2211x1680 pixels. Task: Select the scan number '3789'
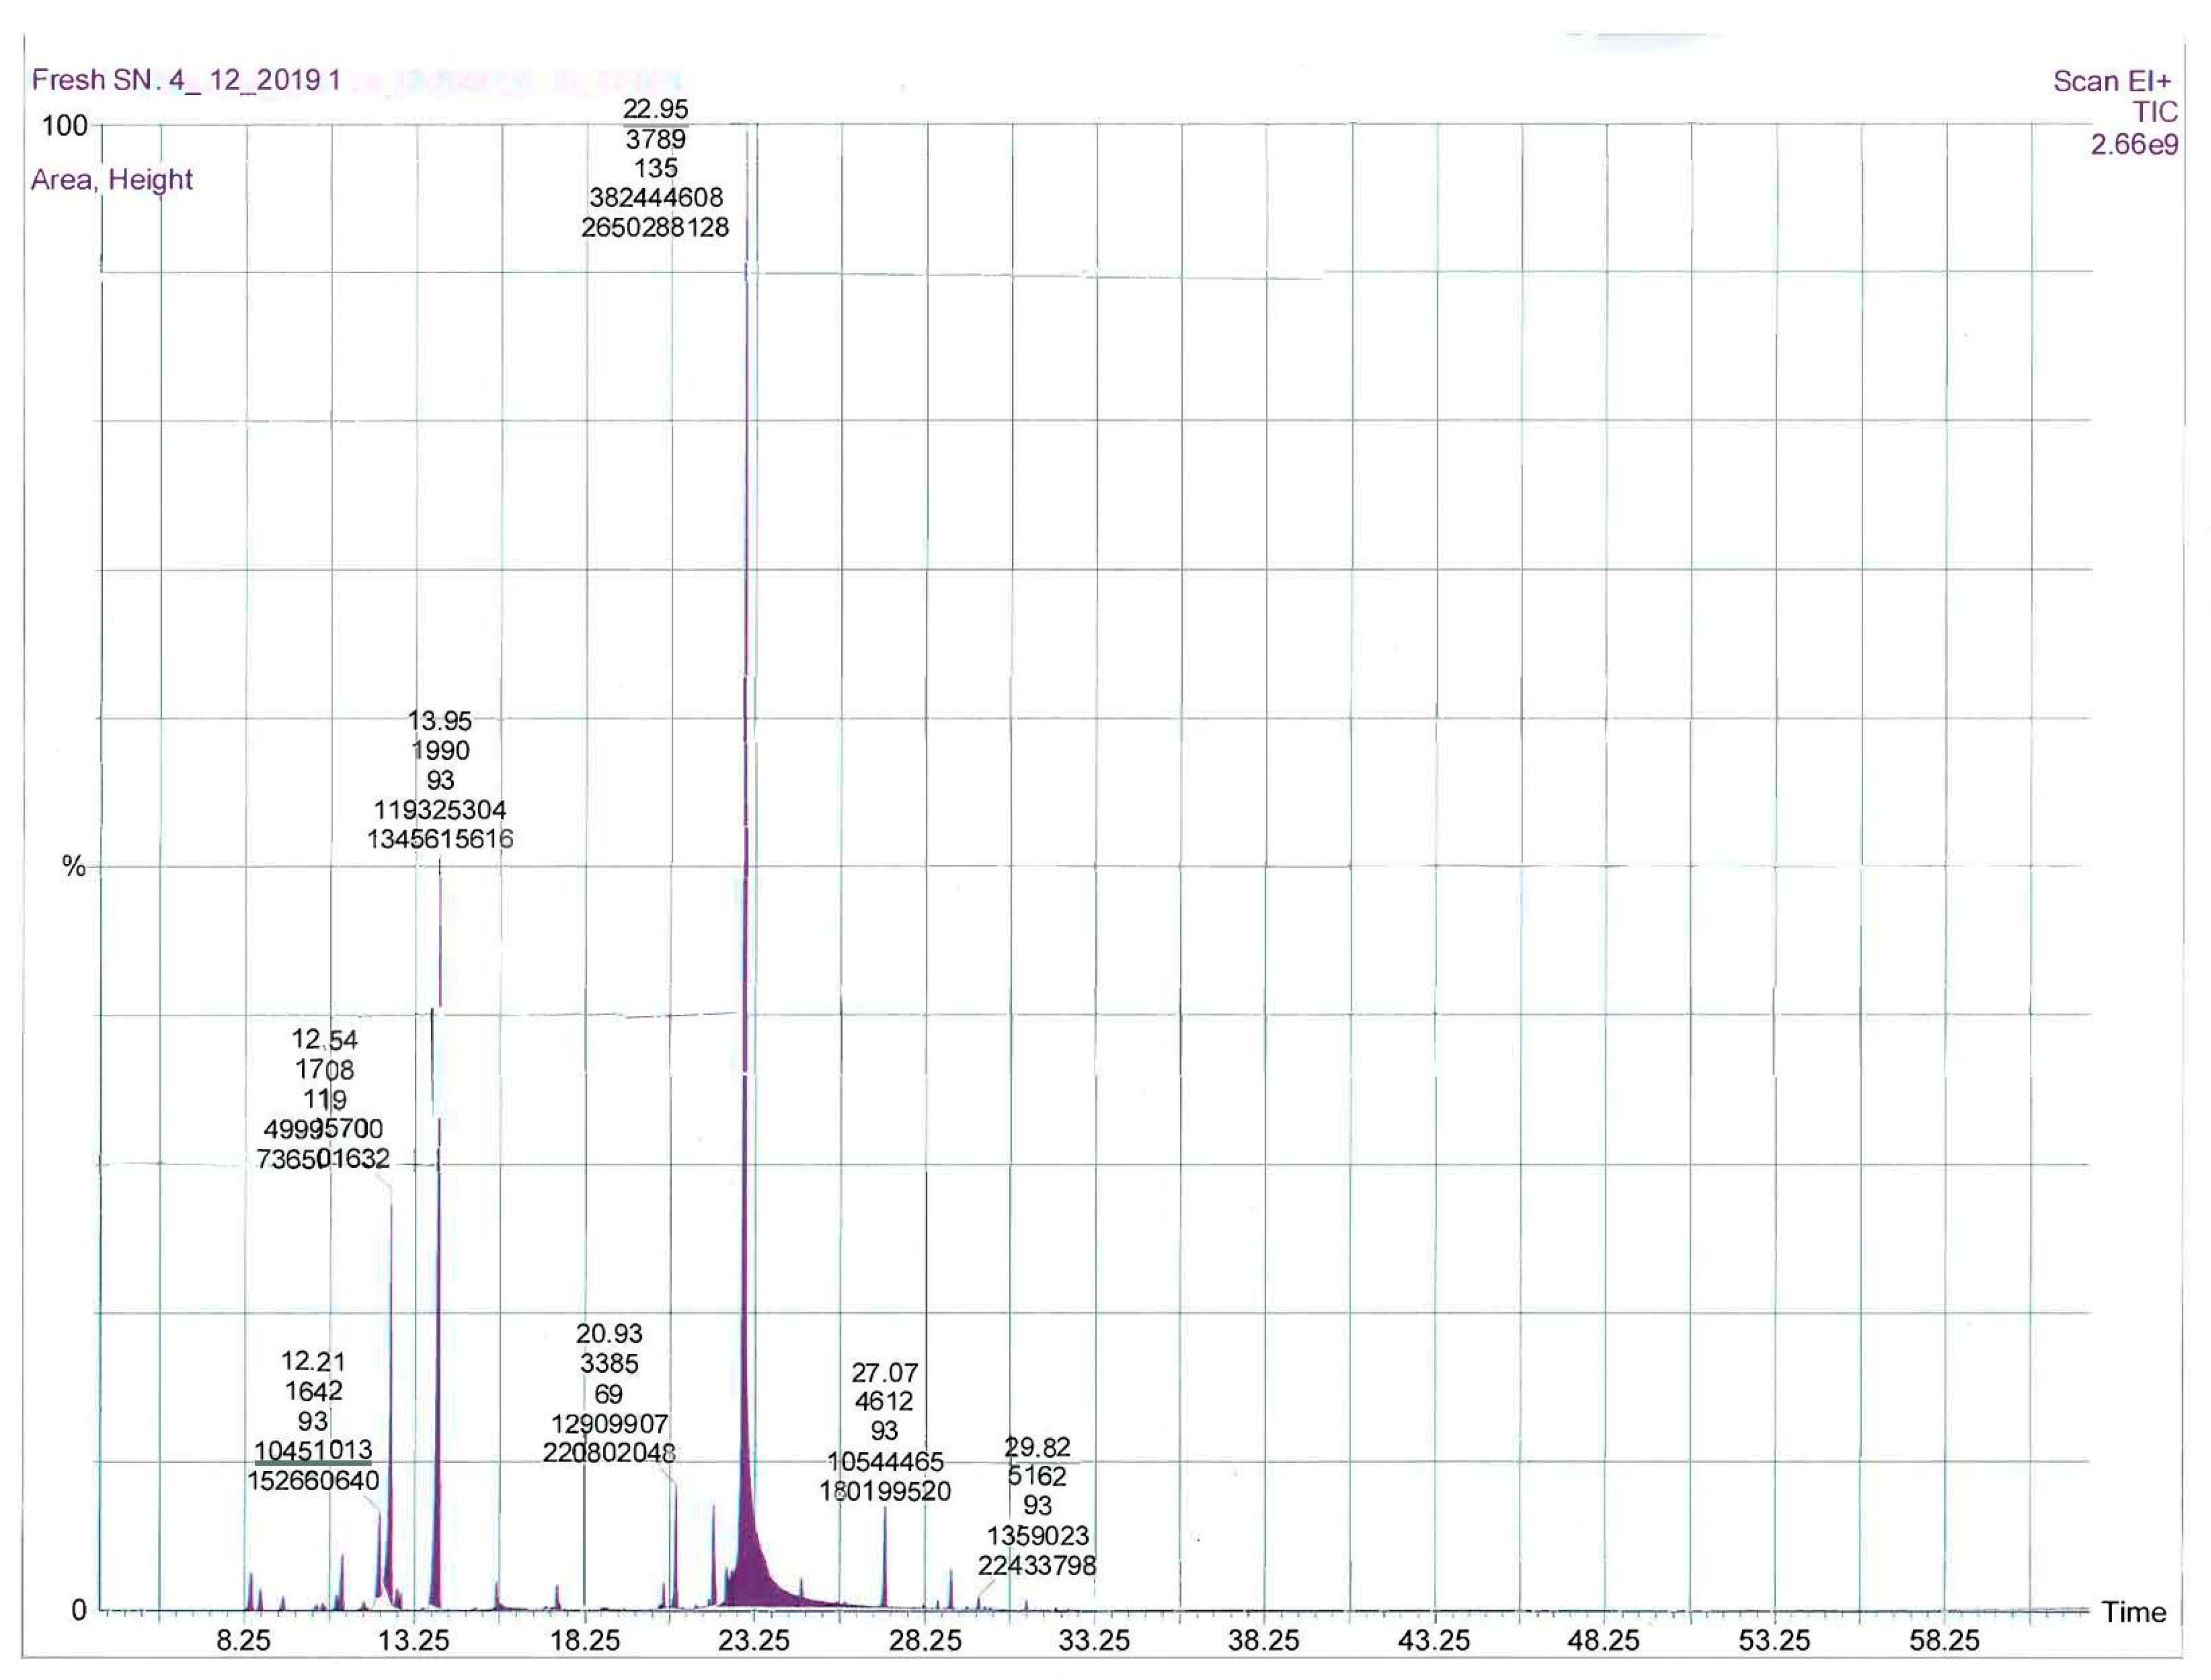point(656,139)
